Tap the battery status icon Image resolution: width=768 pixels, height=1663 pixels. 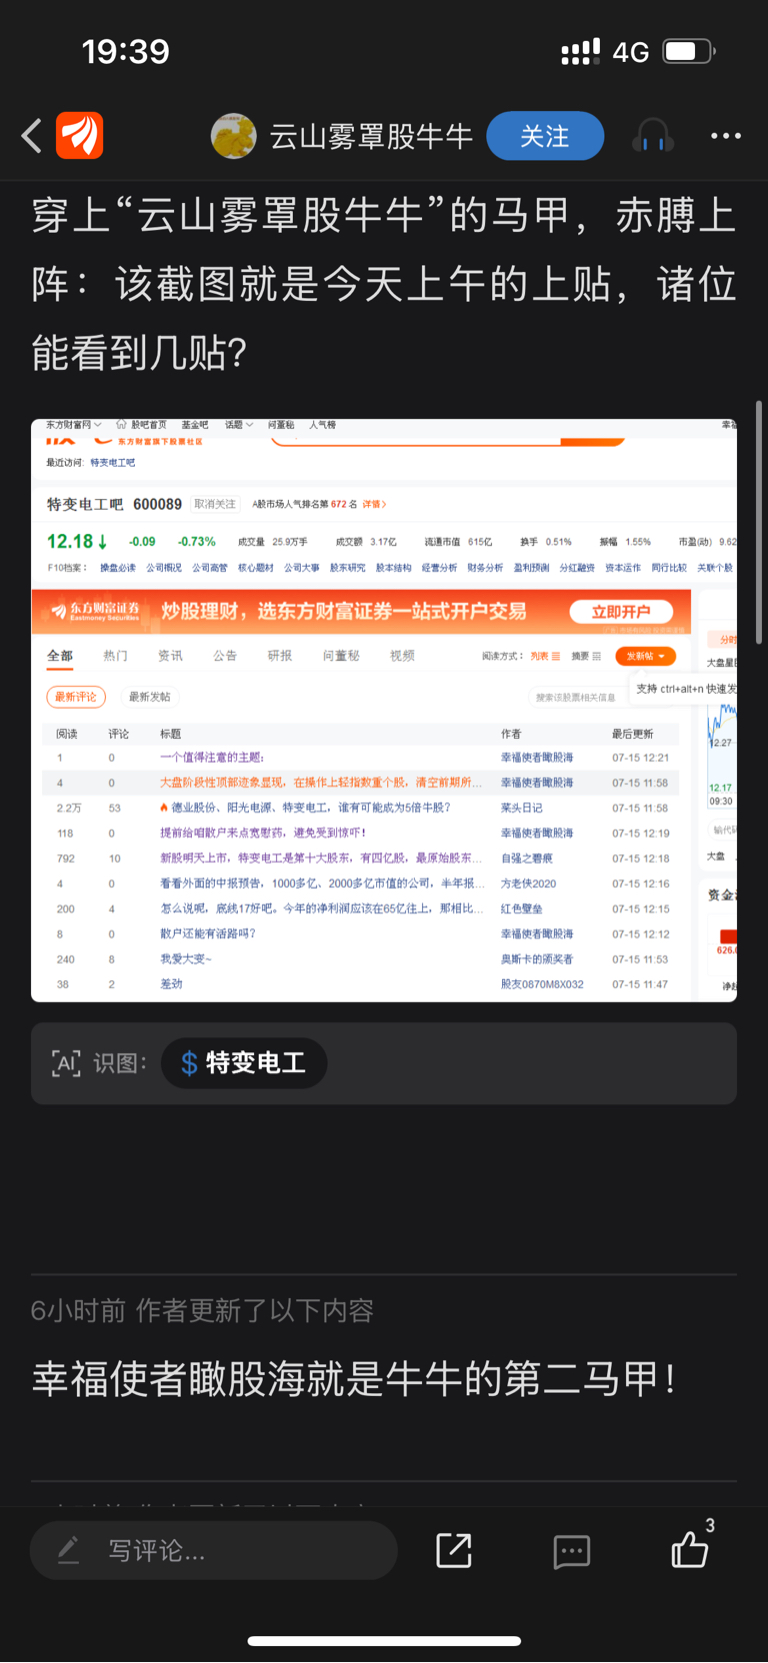coord(688,51)
